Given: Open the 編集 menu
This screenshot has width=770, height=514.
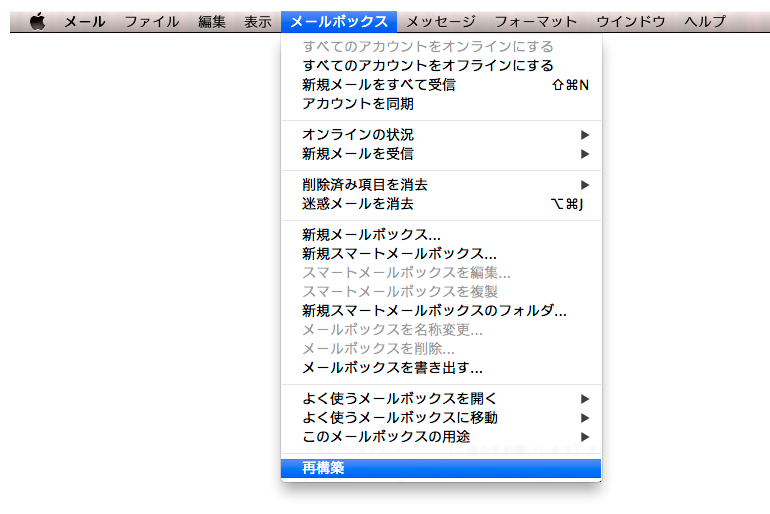Looking at the screenshot, I should click(211, 21).
